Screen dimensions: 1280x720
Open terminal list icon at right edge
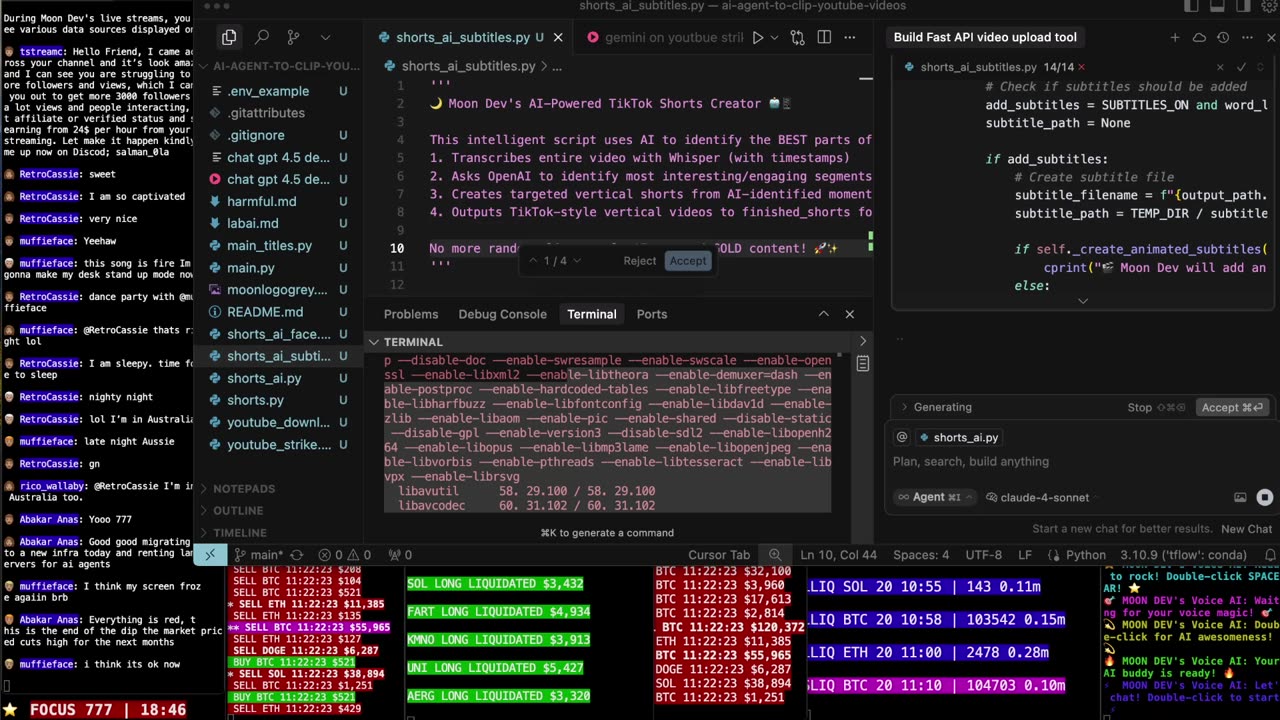(863, 364)
